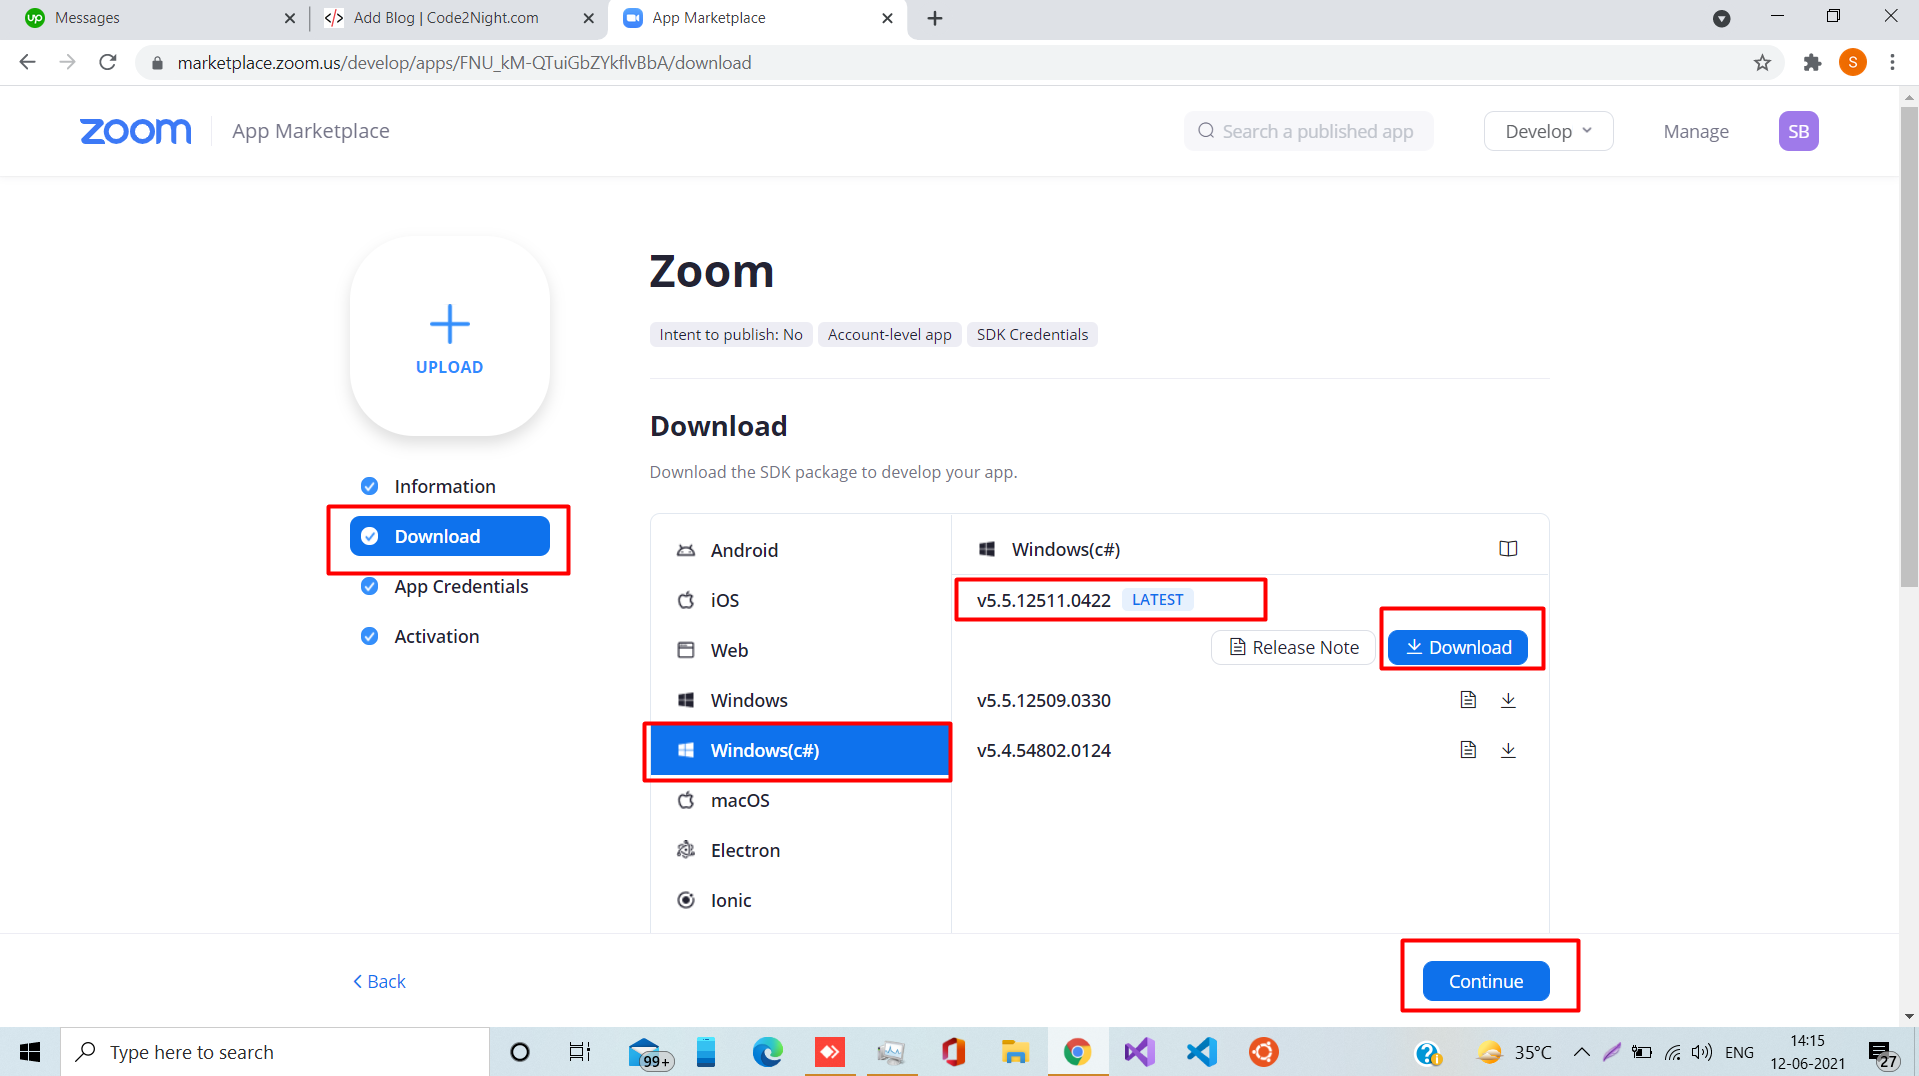Open Chrome profile avatar S
The width and height of the screenshot is (1919, 1076).
pyautogui.click(x=1852, y=63)
